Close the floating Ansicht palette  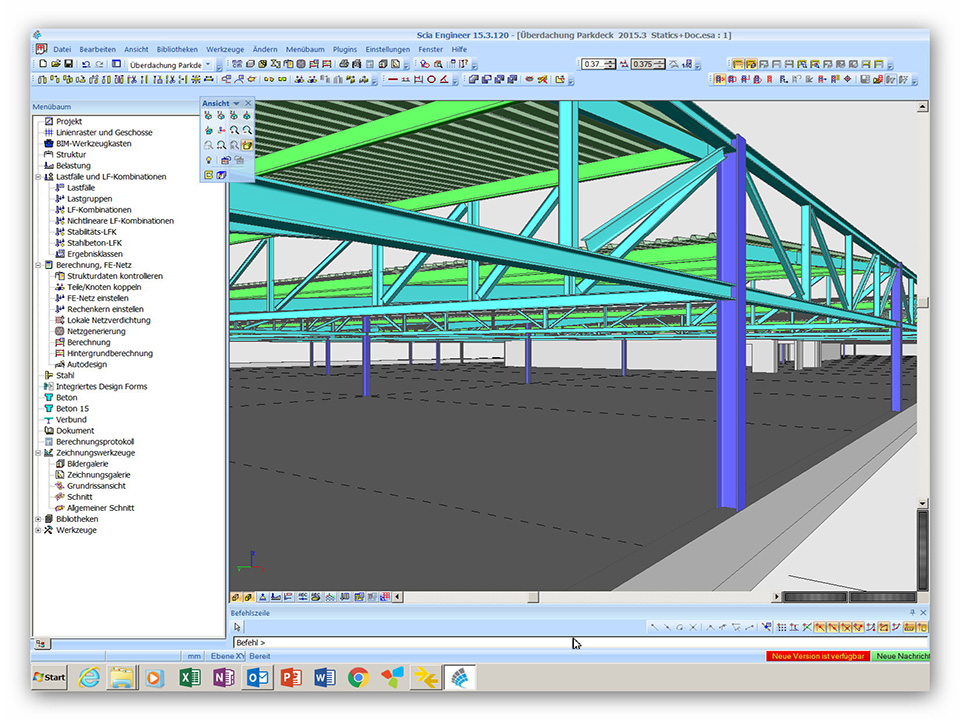(248, 103)
